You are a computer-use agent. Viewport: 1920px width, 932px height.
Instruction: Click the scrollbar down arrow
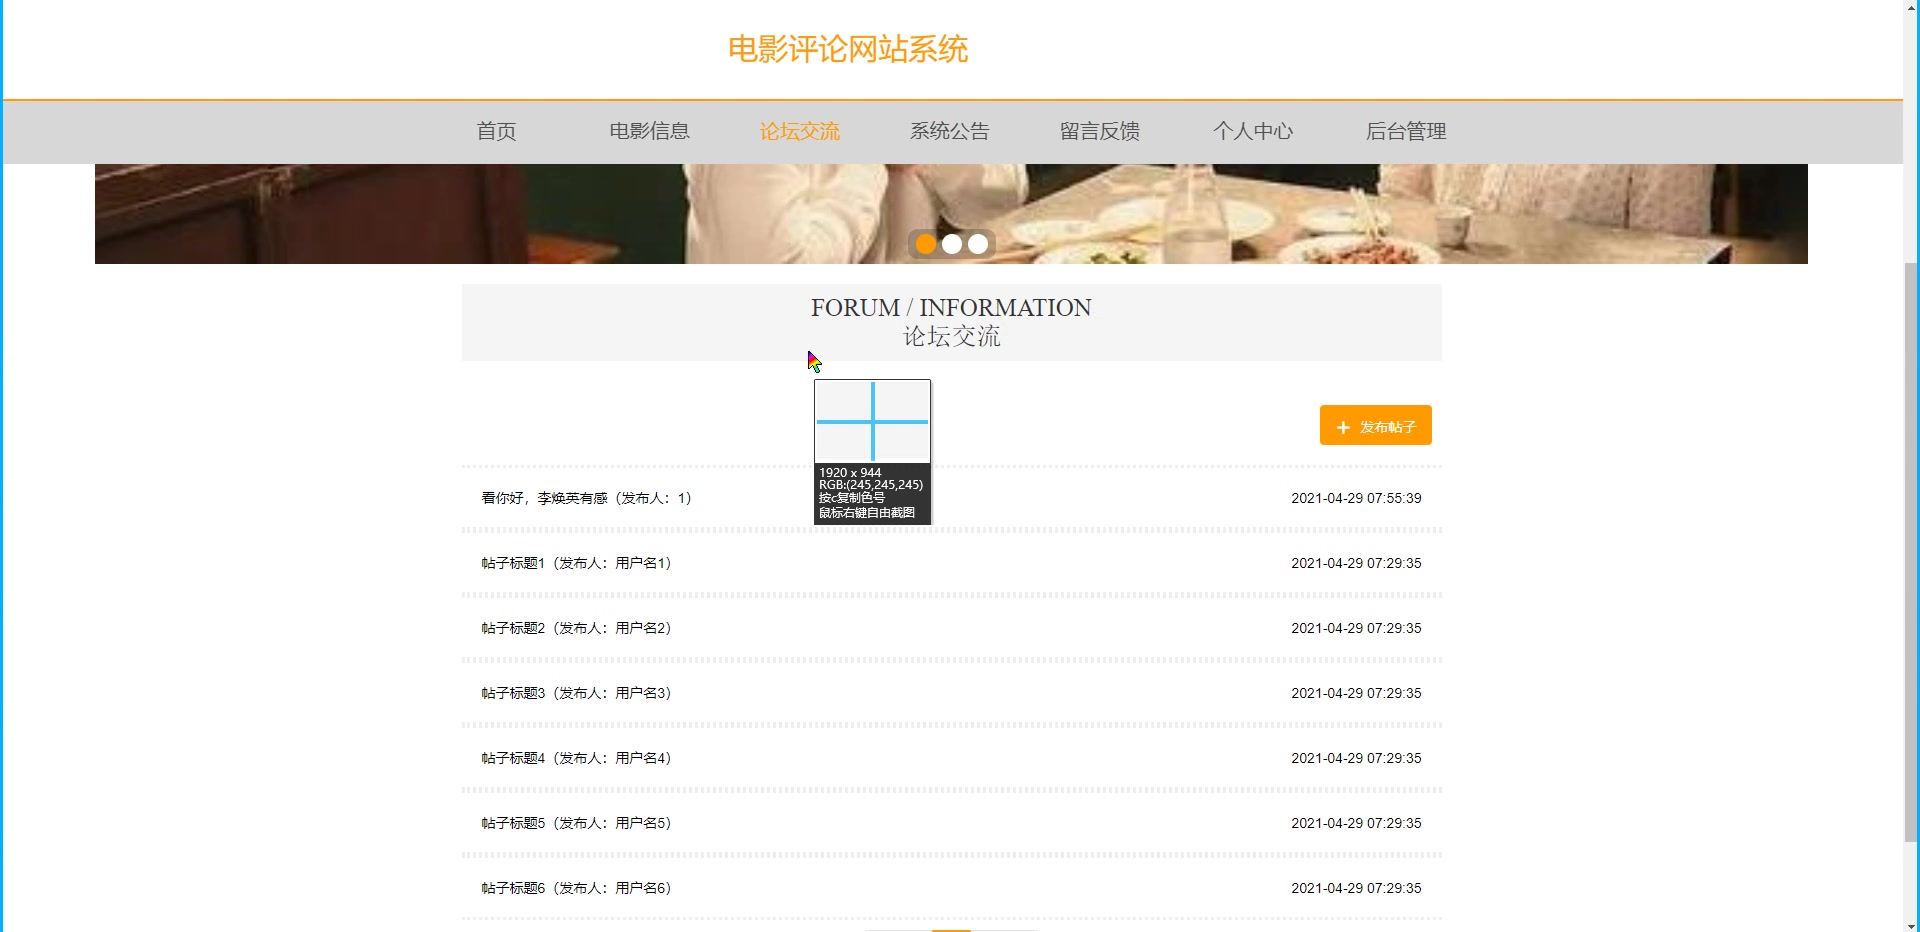point(1911,924)
